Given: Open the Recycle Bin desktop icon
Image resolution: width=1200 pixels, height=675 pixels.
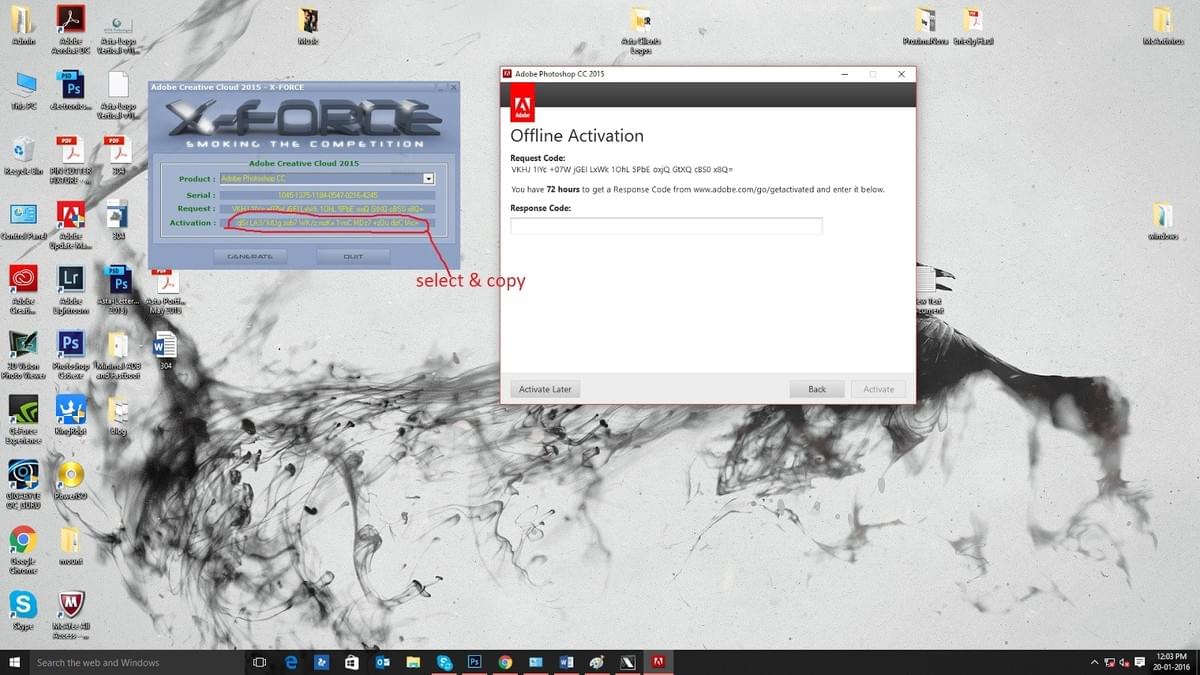Looking at the screenshot, I should click(x=23, y=156).
